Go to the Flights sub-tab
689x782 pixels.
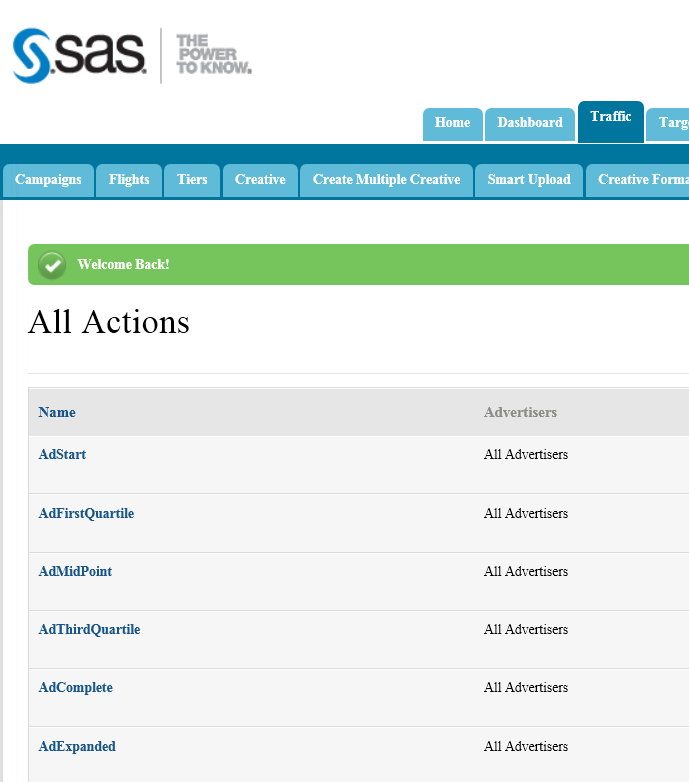[129, 180]
